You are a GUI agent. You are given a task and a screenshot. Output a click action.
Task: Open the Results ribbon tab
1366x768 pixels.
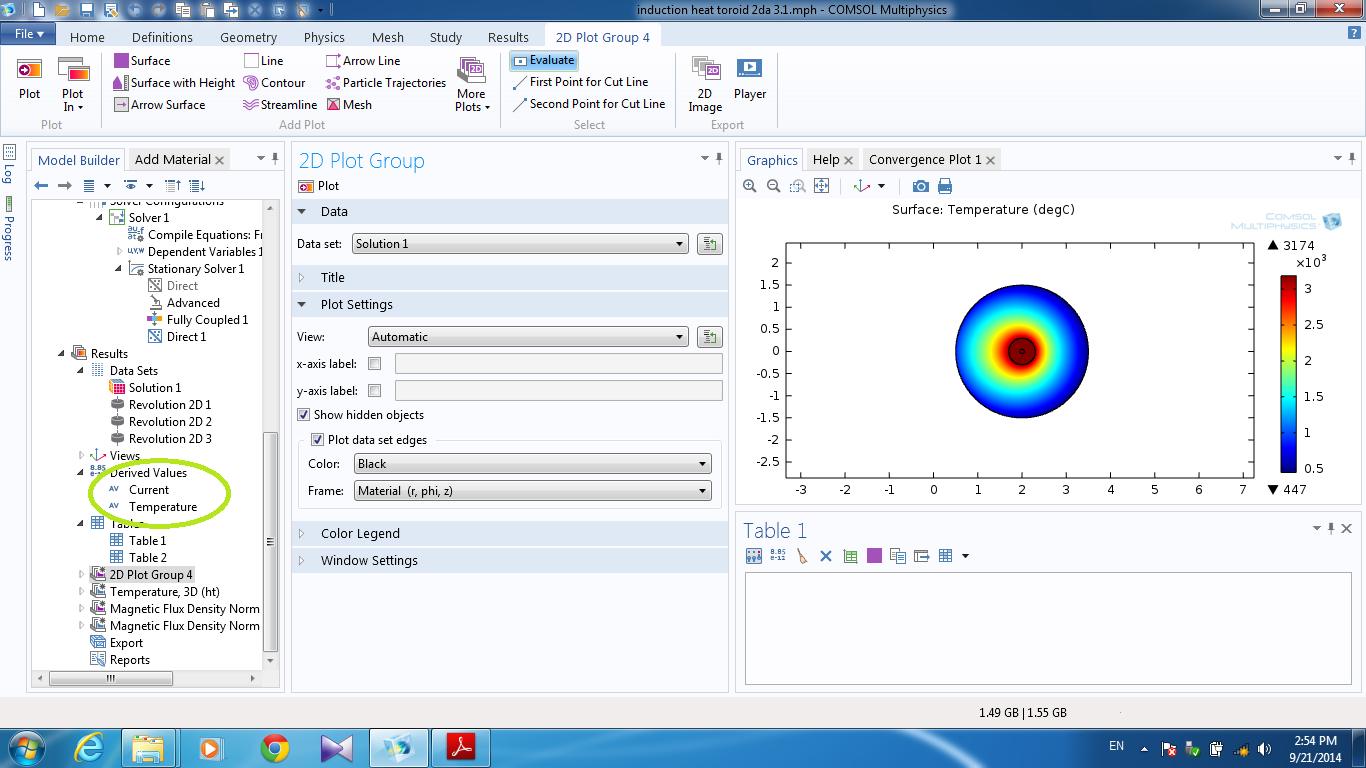click(x=508, y=38)
